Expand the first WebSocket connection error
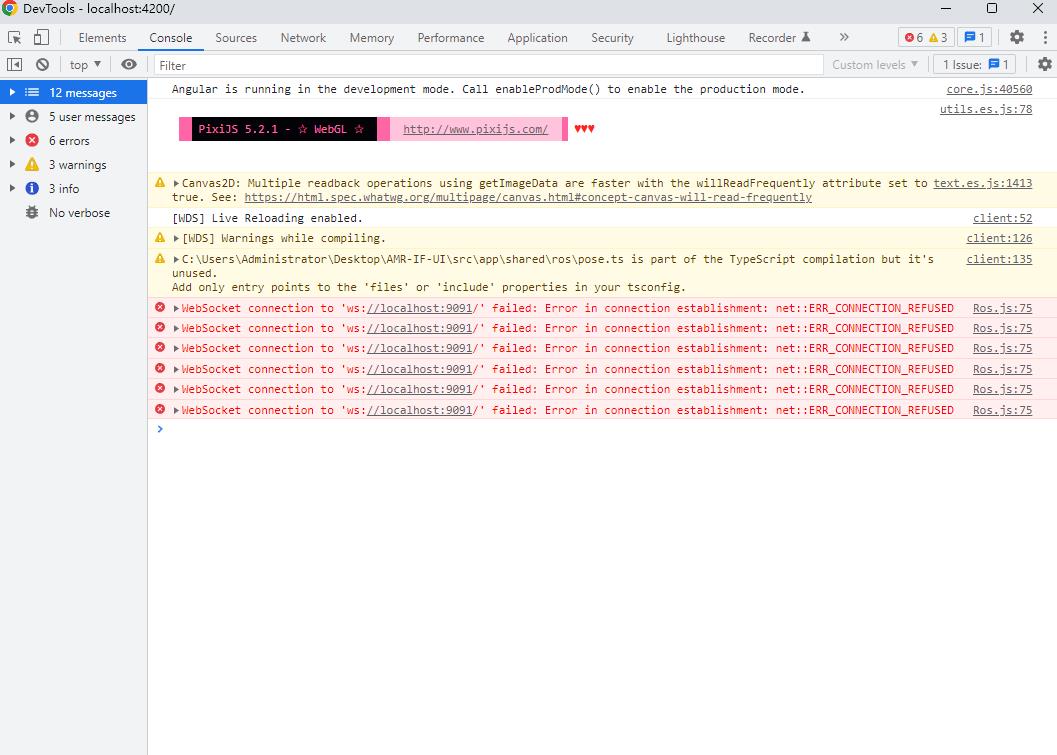 176,308
